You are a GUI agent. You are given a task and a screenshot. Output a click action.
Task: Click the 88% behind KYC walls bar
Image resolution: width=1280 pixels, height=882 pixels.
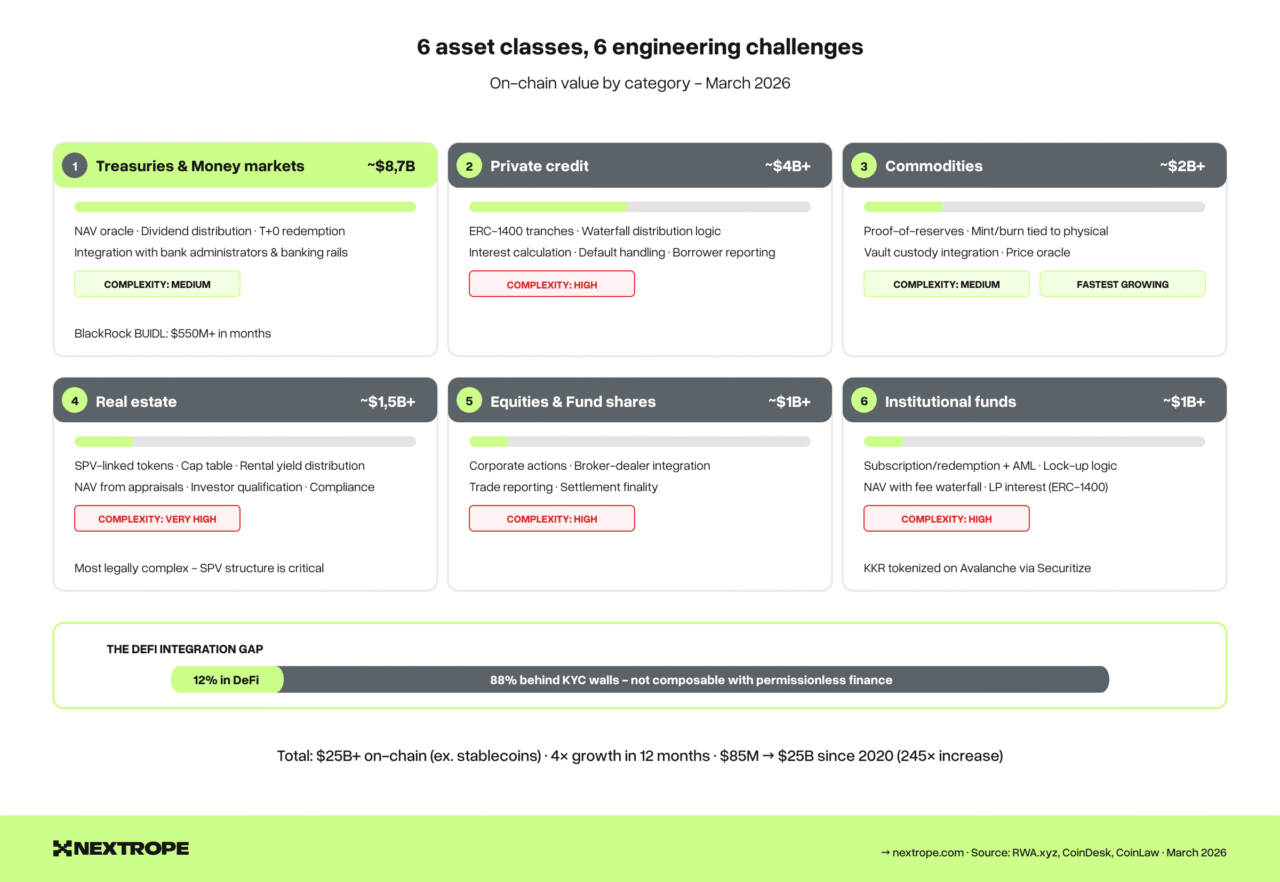[692, 680]
